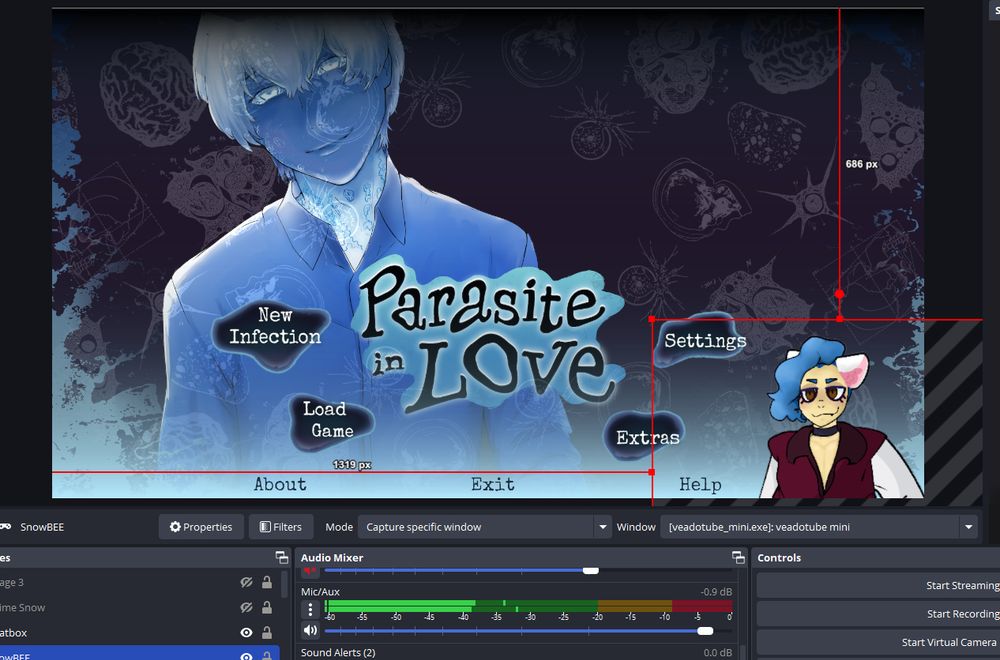This screenshot has width=1000, height=660.
Task: Start Streaming from Controls
Action: click(878, 585)
